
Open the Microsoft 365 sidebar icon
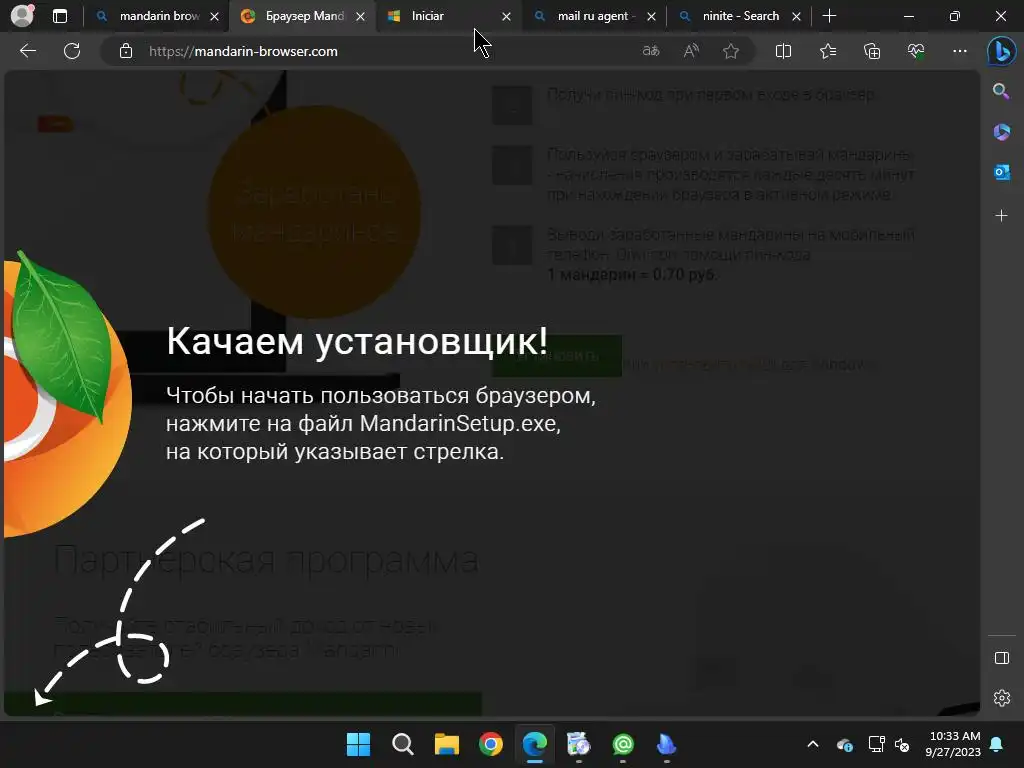point(1001,132)
